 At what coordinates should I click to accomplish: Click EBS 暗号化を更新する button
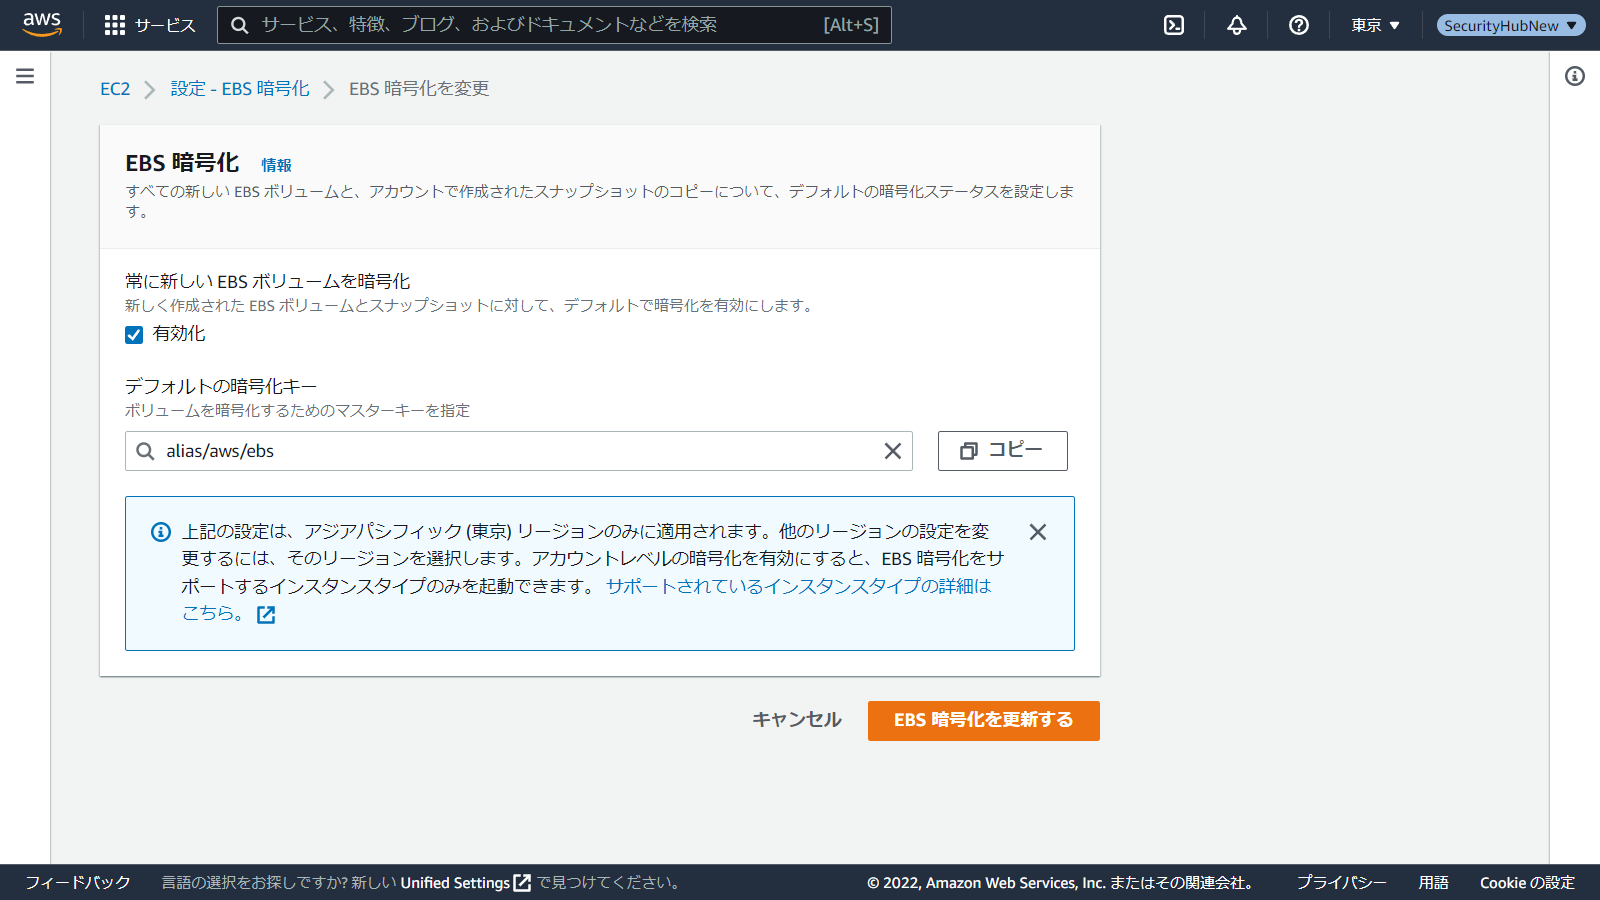[x=983, y=720]
